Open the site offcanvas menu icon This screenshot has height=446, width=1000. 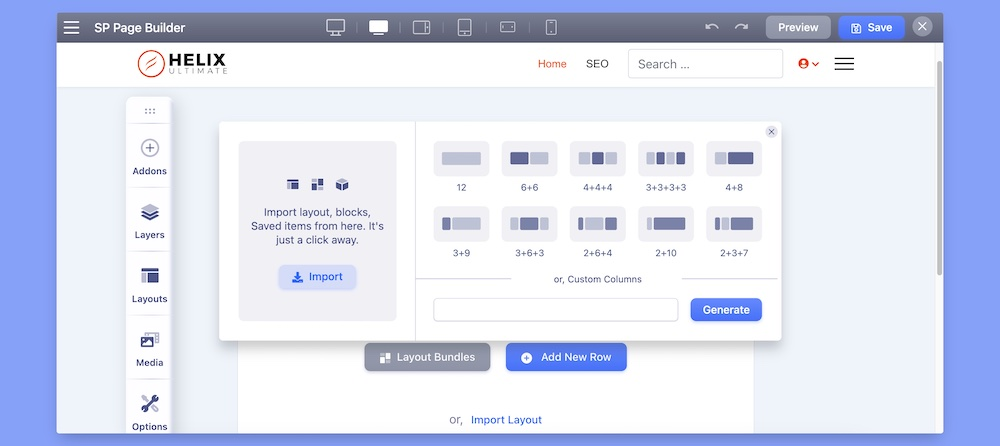[x=844, y=64]
